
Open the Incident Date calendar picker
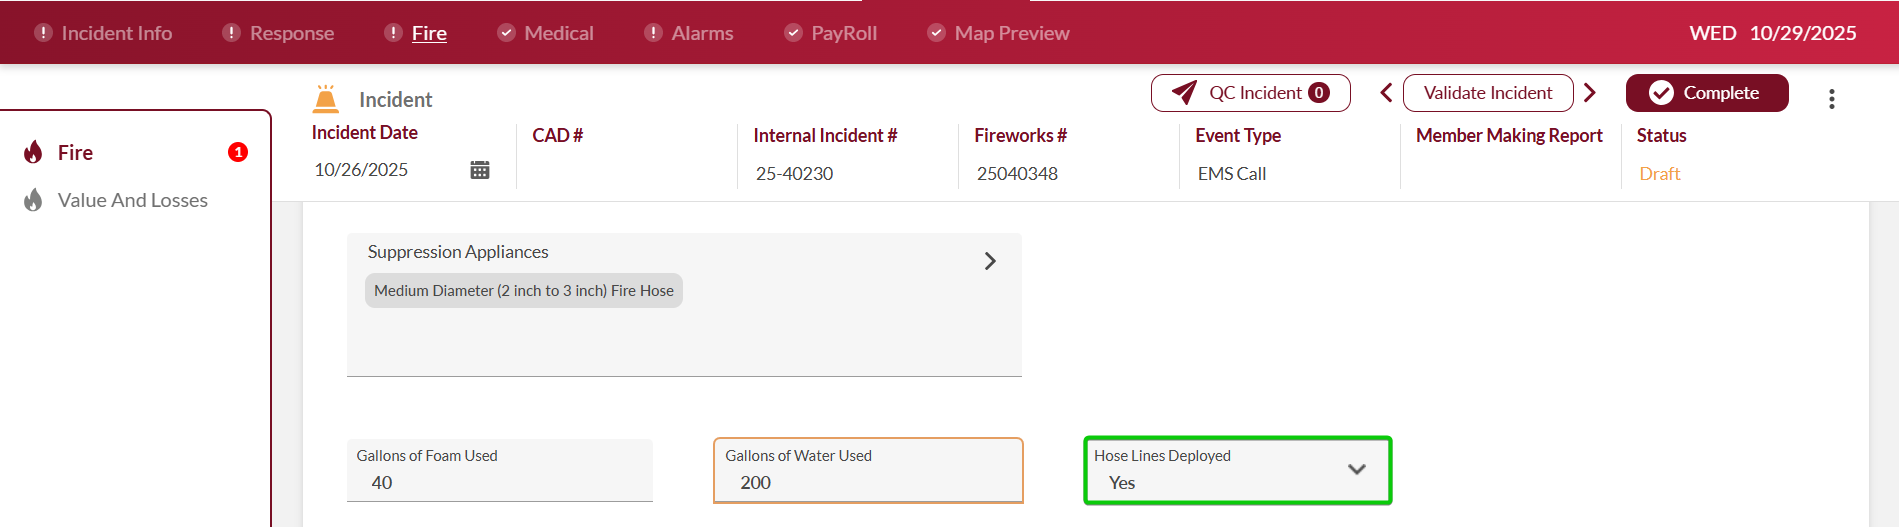(x=480, y=170)
